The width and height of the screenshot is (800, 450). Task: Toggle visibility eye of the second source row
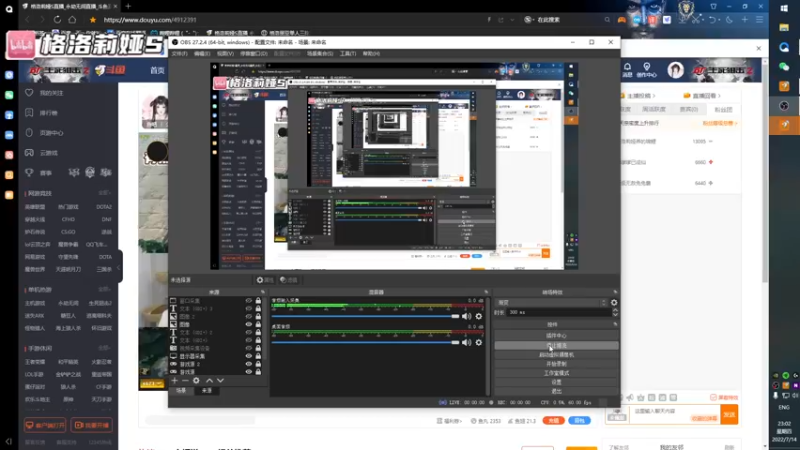click(248, 309)
